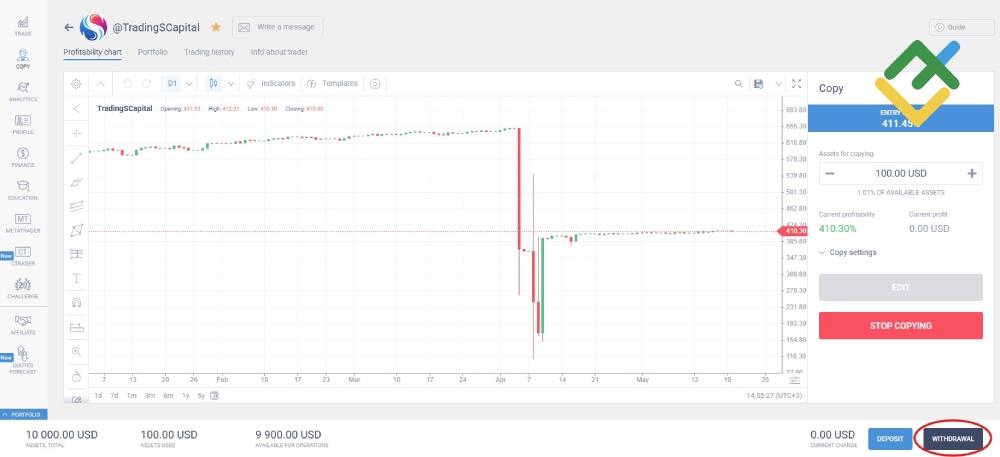Select the chart zoom-in tool
1000x457 pixels.
coord(77,351)
